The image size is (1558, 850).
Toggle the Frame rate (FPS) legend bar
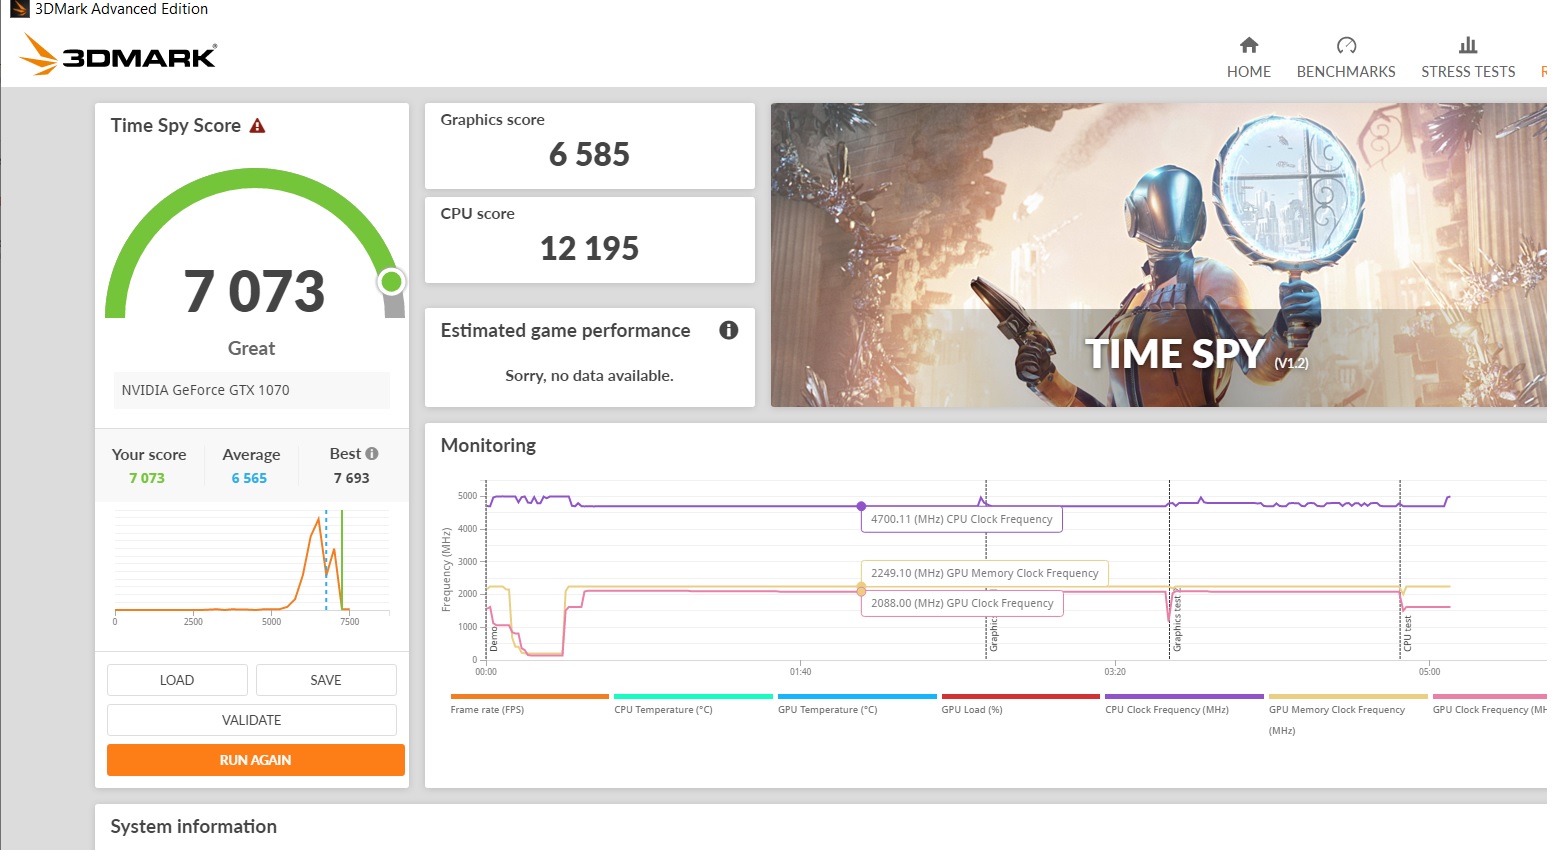(x=530, y=697)
